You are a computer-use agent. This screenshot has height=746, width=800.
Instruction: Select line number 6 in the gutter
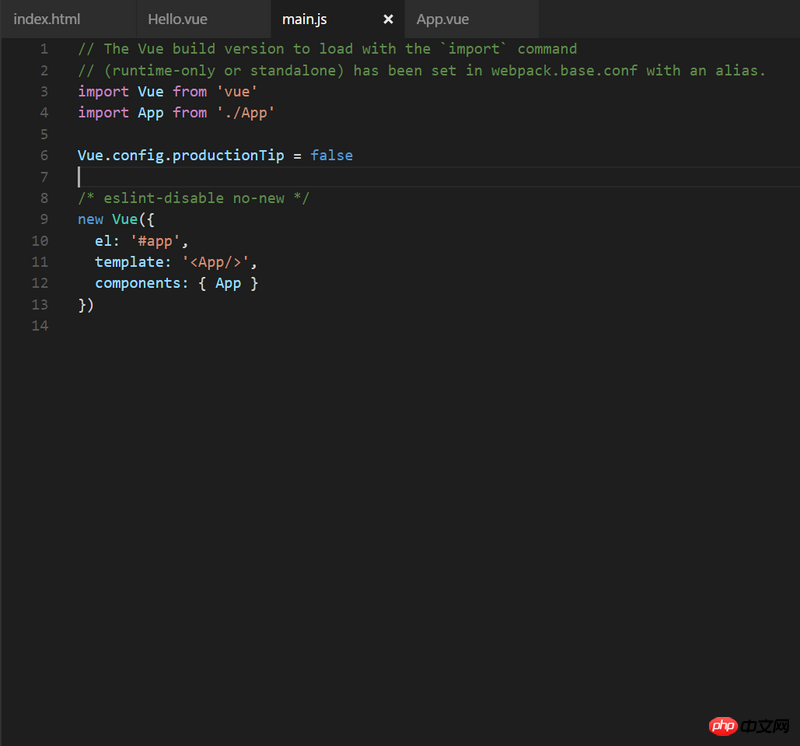[43, 155]
